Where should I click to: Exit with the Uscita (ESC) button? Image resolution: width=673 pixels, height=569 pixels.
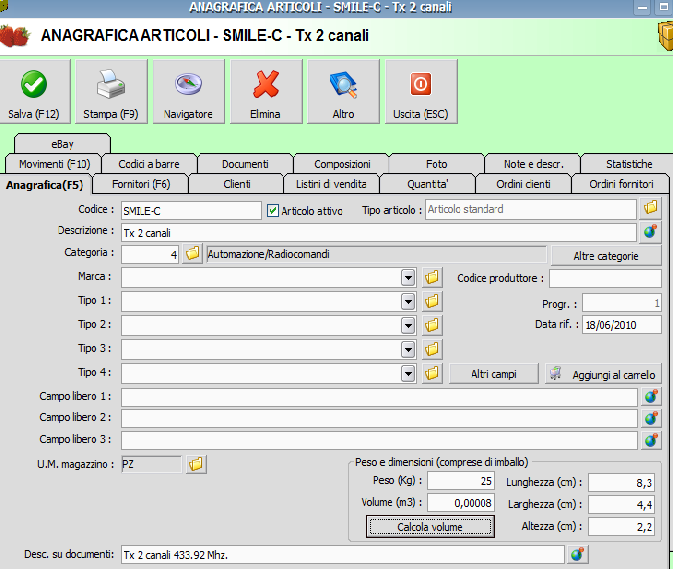click(421, 91)
